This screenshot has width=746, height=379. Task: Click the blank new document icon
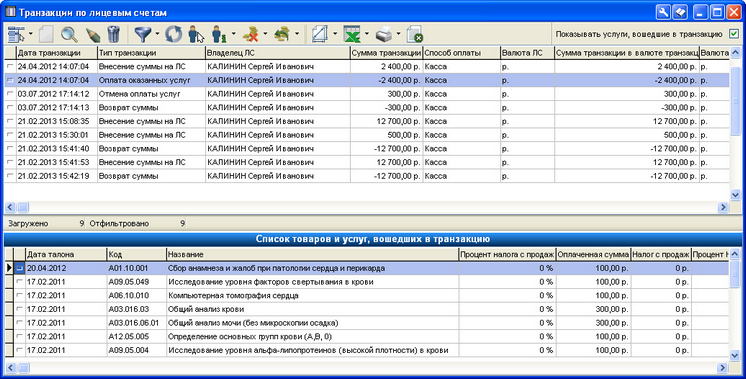(x=46, y=34)
